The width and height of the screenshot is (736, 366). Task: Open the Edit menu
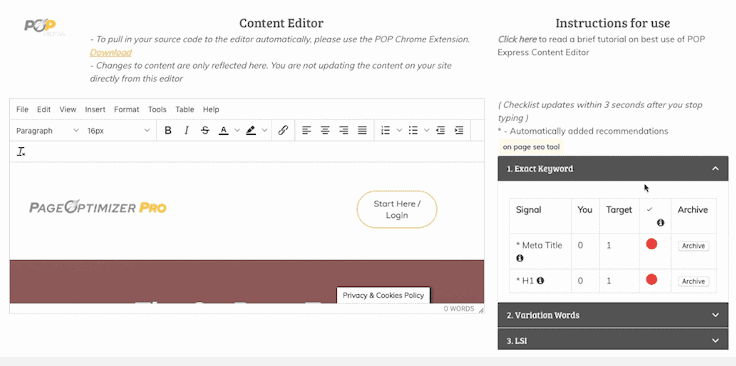[x=44, y=109]
